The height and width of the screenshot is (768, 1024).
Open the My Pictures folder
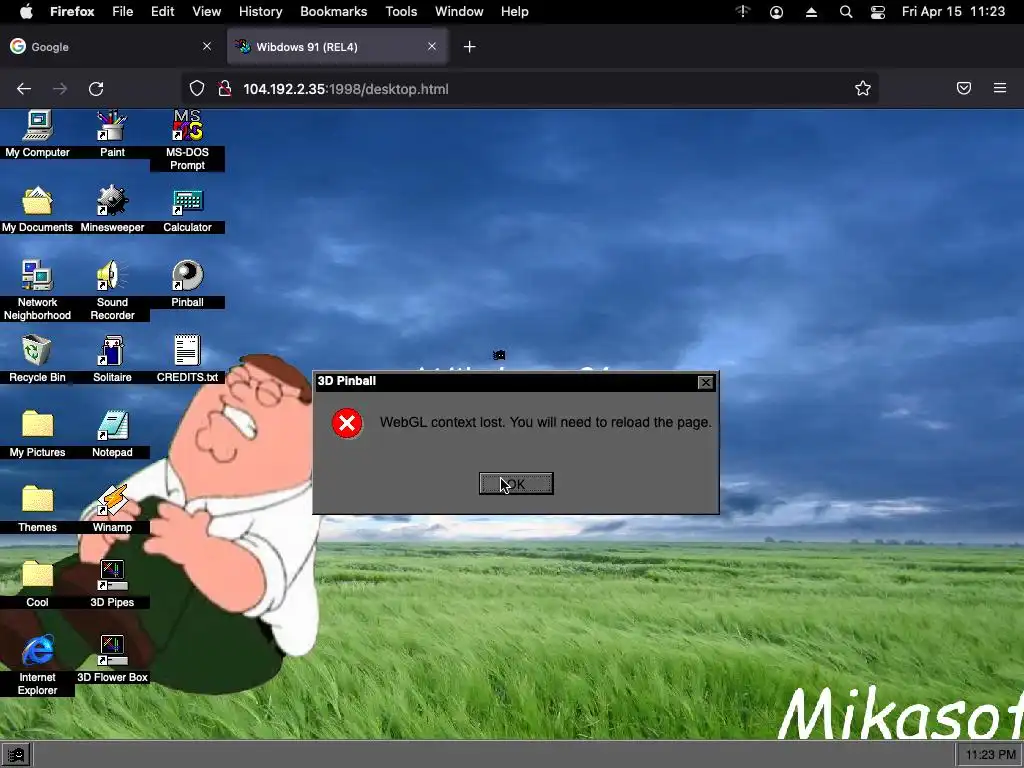pos(37,434)
